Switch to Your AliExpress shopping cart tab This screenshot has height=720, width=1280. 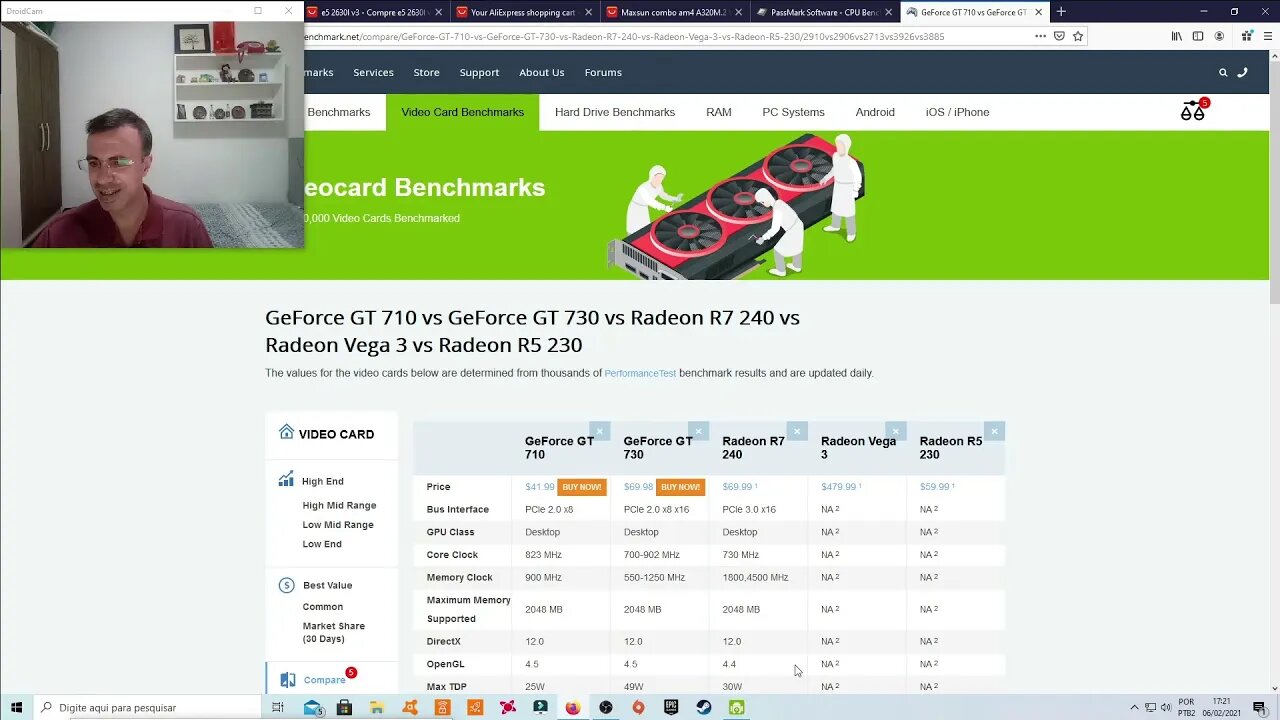[523, 12]
